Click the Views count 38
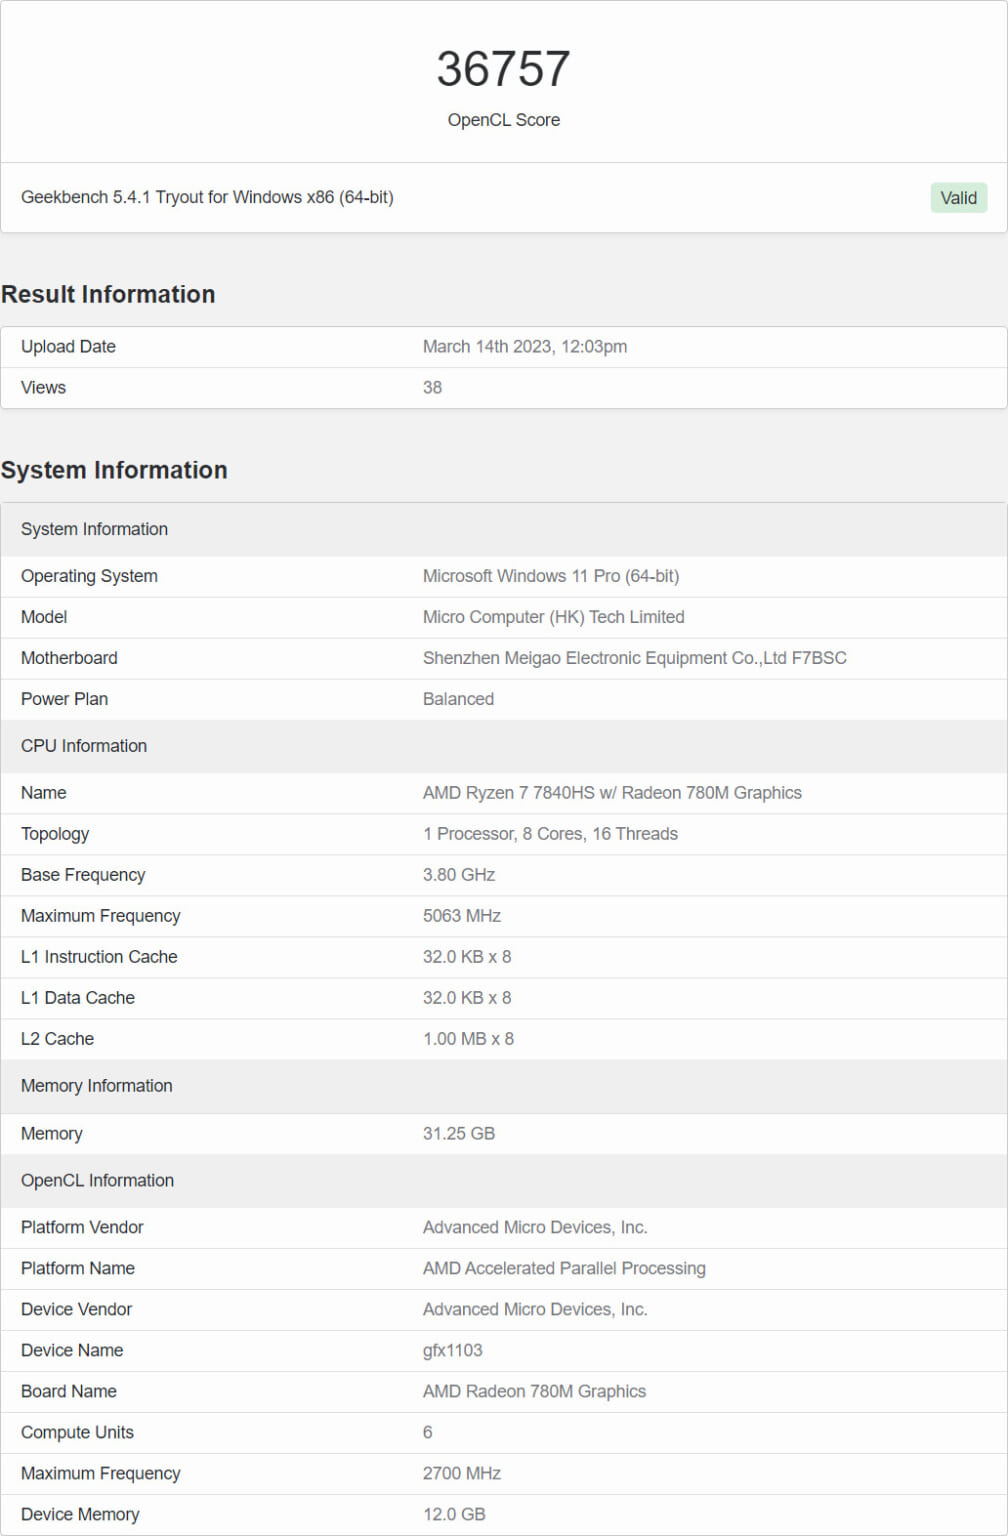 click(x=432, y=388)
